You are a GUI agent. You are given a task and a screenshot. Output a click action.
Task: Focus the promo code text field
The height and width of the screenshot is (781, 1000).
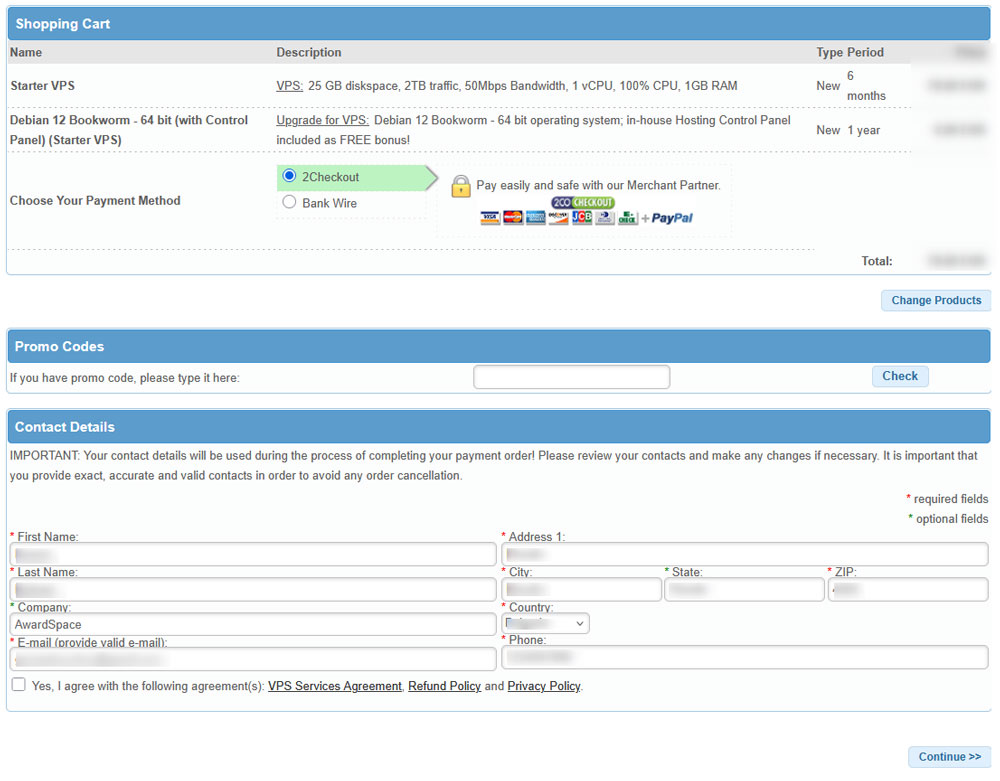coord(571,377)
